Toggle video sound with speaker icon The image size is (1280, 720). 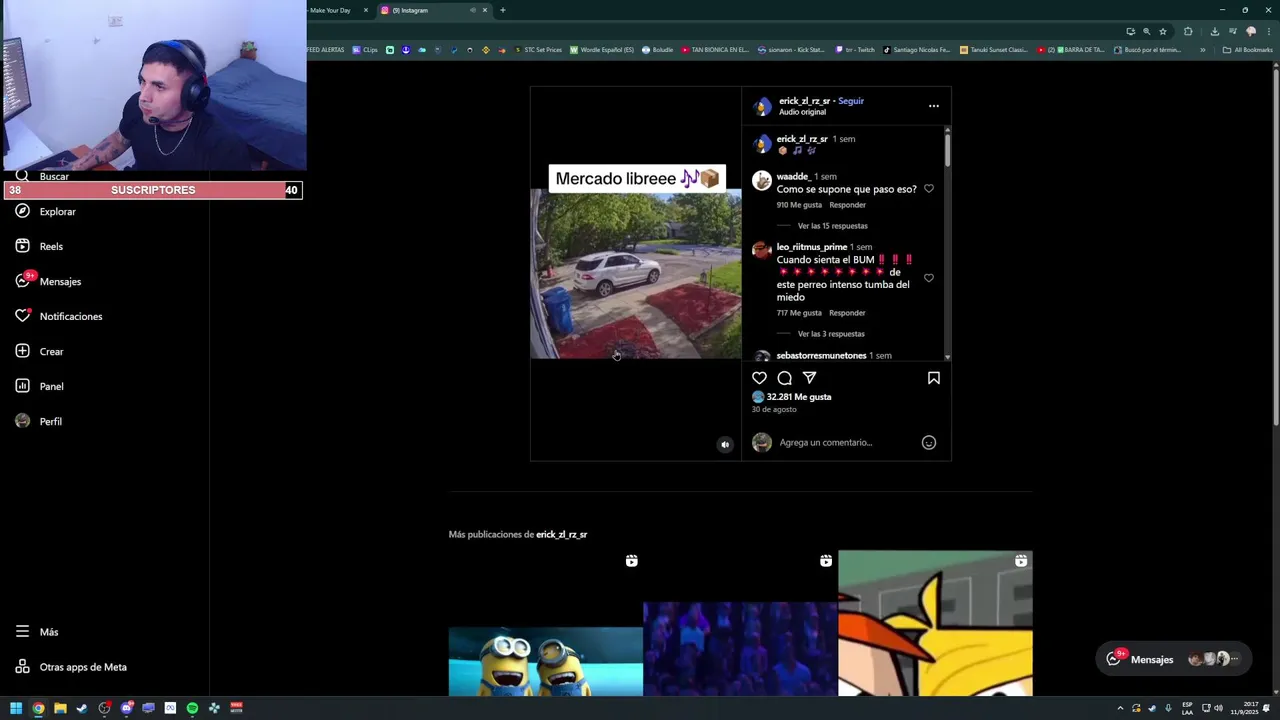725,445
